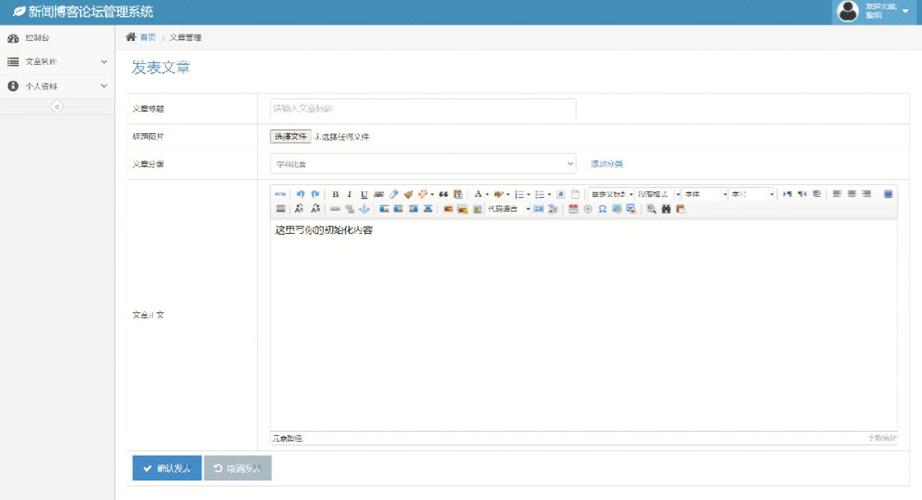922x500 pixels.
Task: Click the confirm publish button
Action: tap(167, 468)
